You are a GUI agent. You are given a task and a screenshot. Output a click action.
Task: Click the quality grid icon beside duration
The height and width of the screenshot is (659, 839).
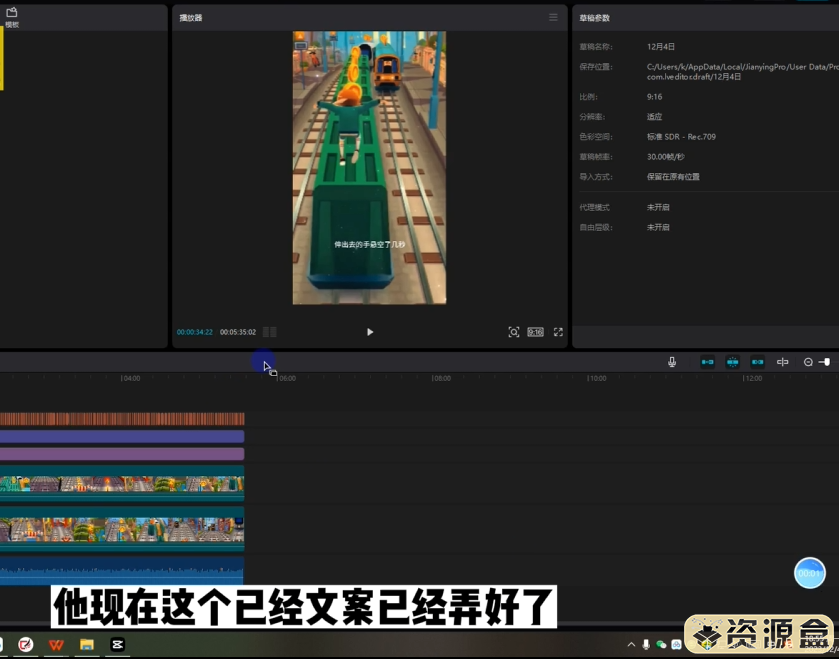[x=270, y=332]
